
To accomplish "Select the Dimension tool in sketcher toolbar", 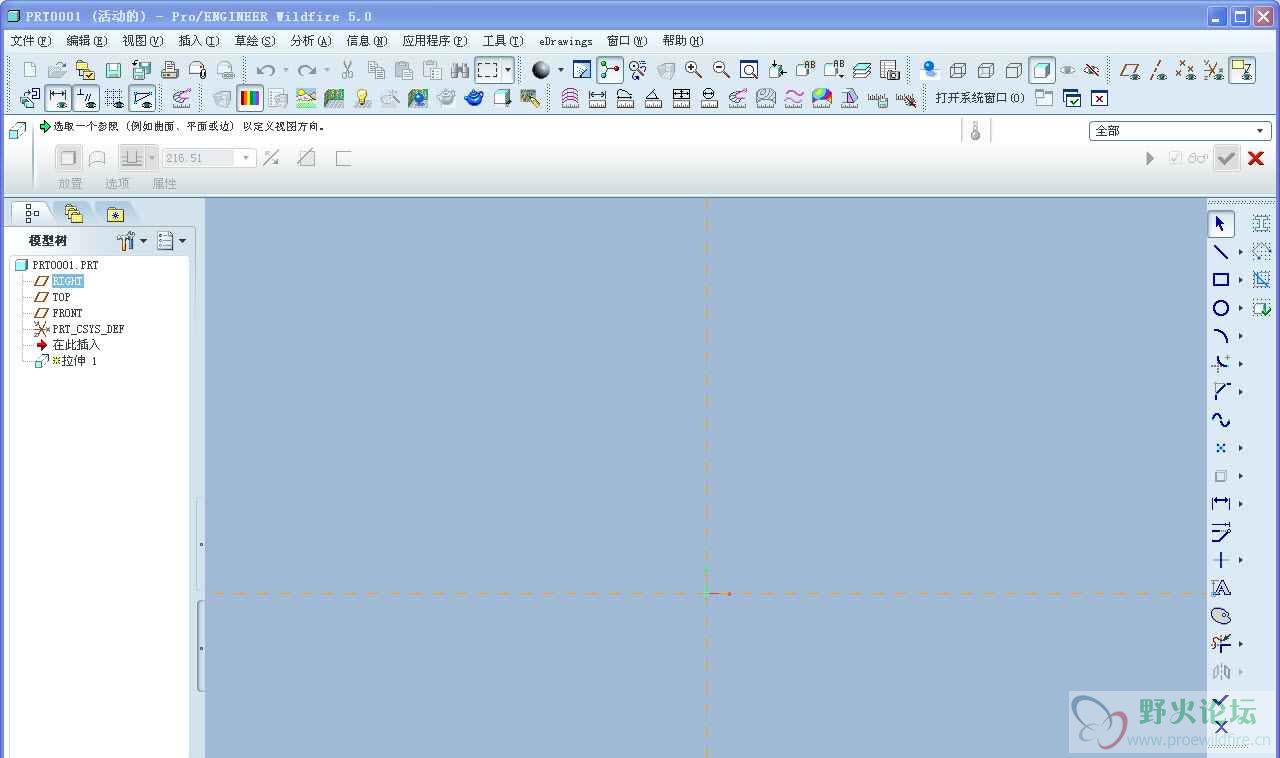I will coord(1221,504).
